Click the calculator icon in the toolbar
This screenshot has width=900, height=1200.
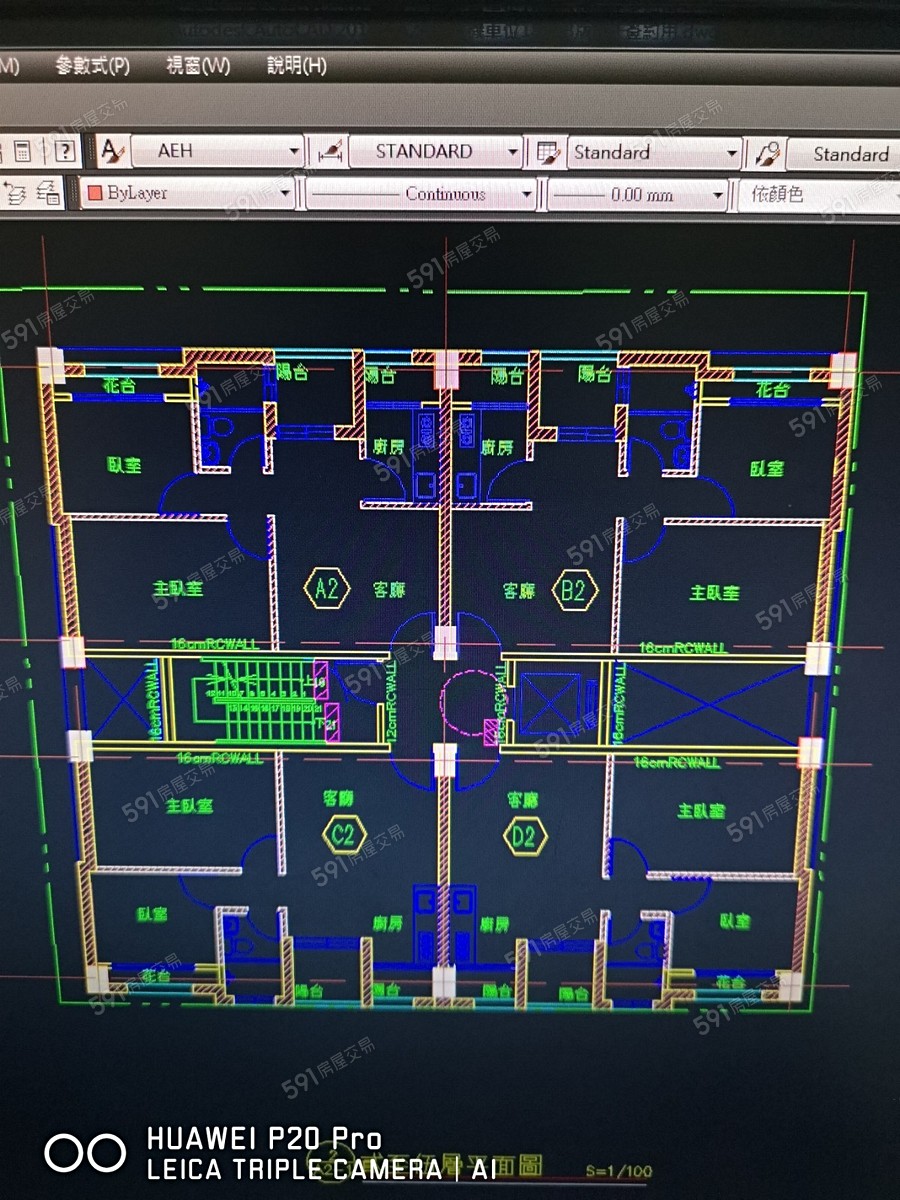coord(22,151)
